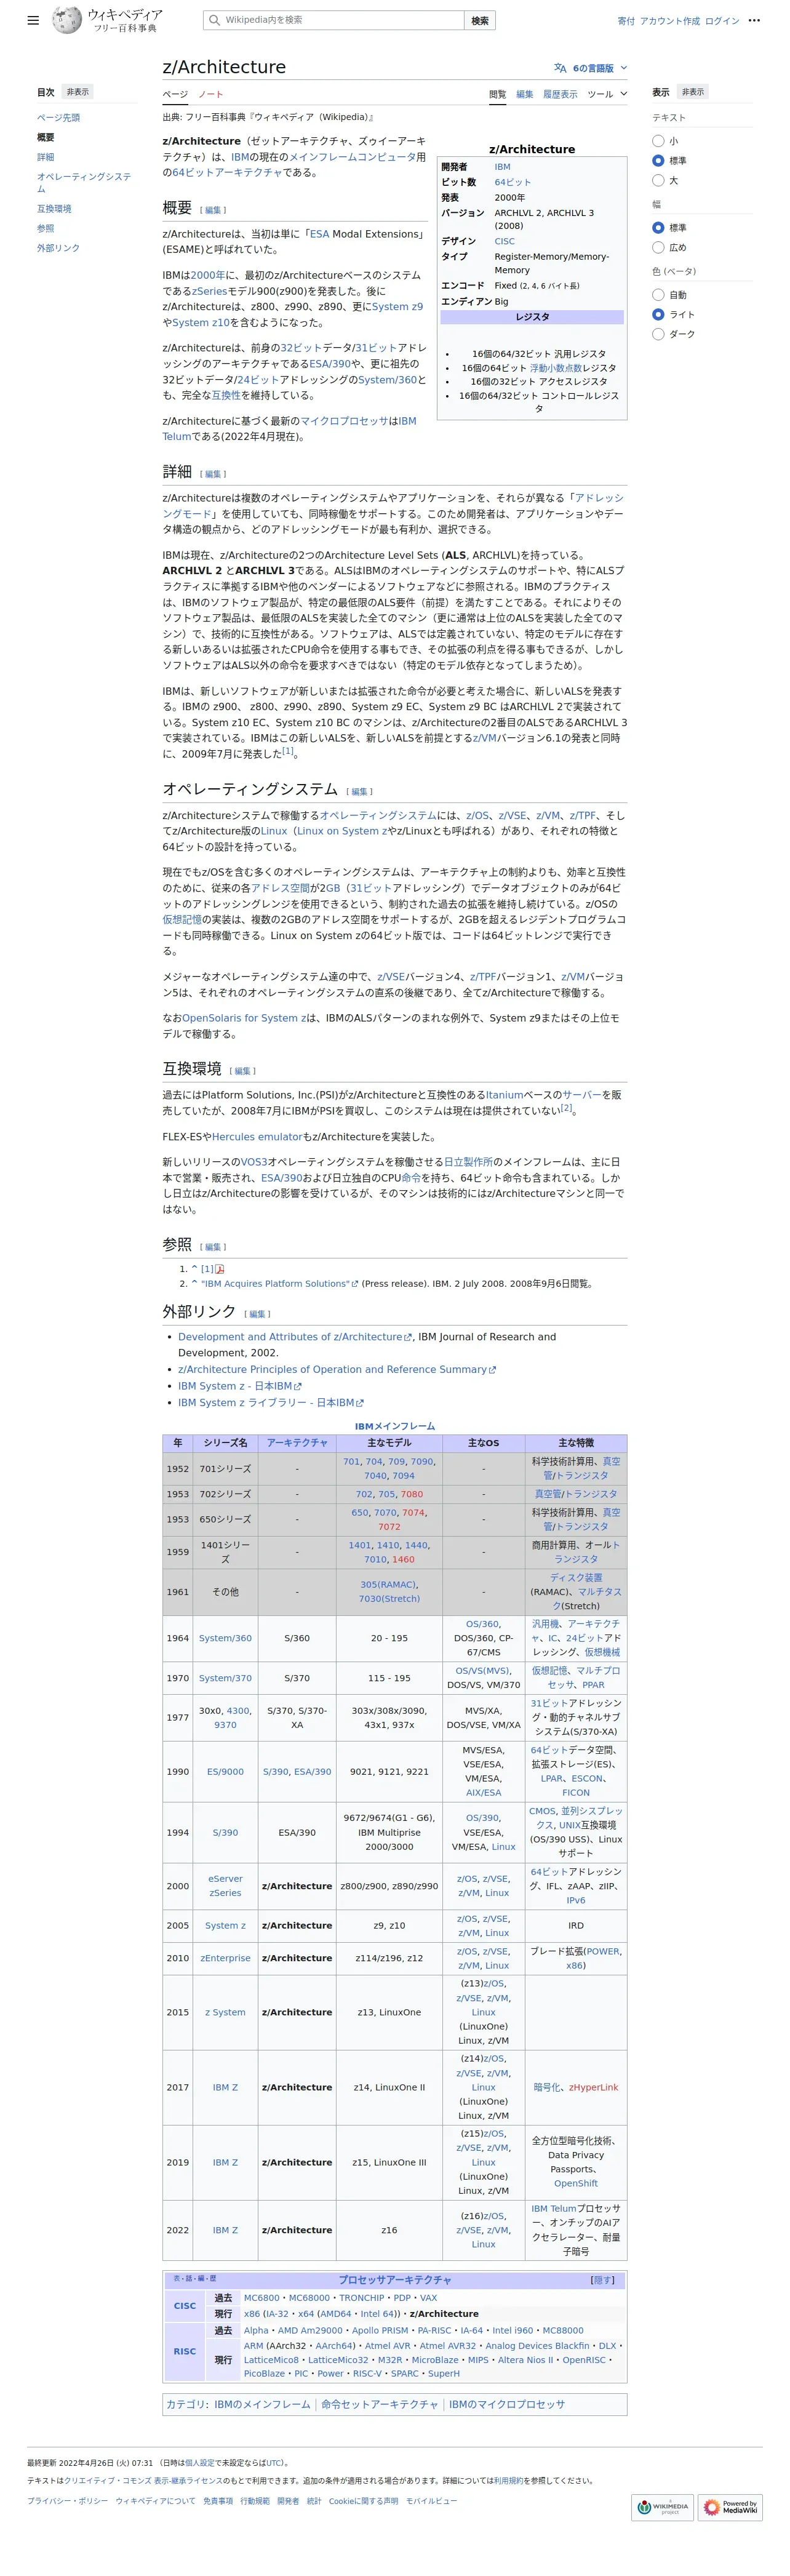
Task: Open the 履歴表示 history tab
Action: (x=560, y=94)
